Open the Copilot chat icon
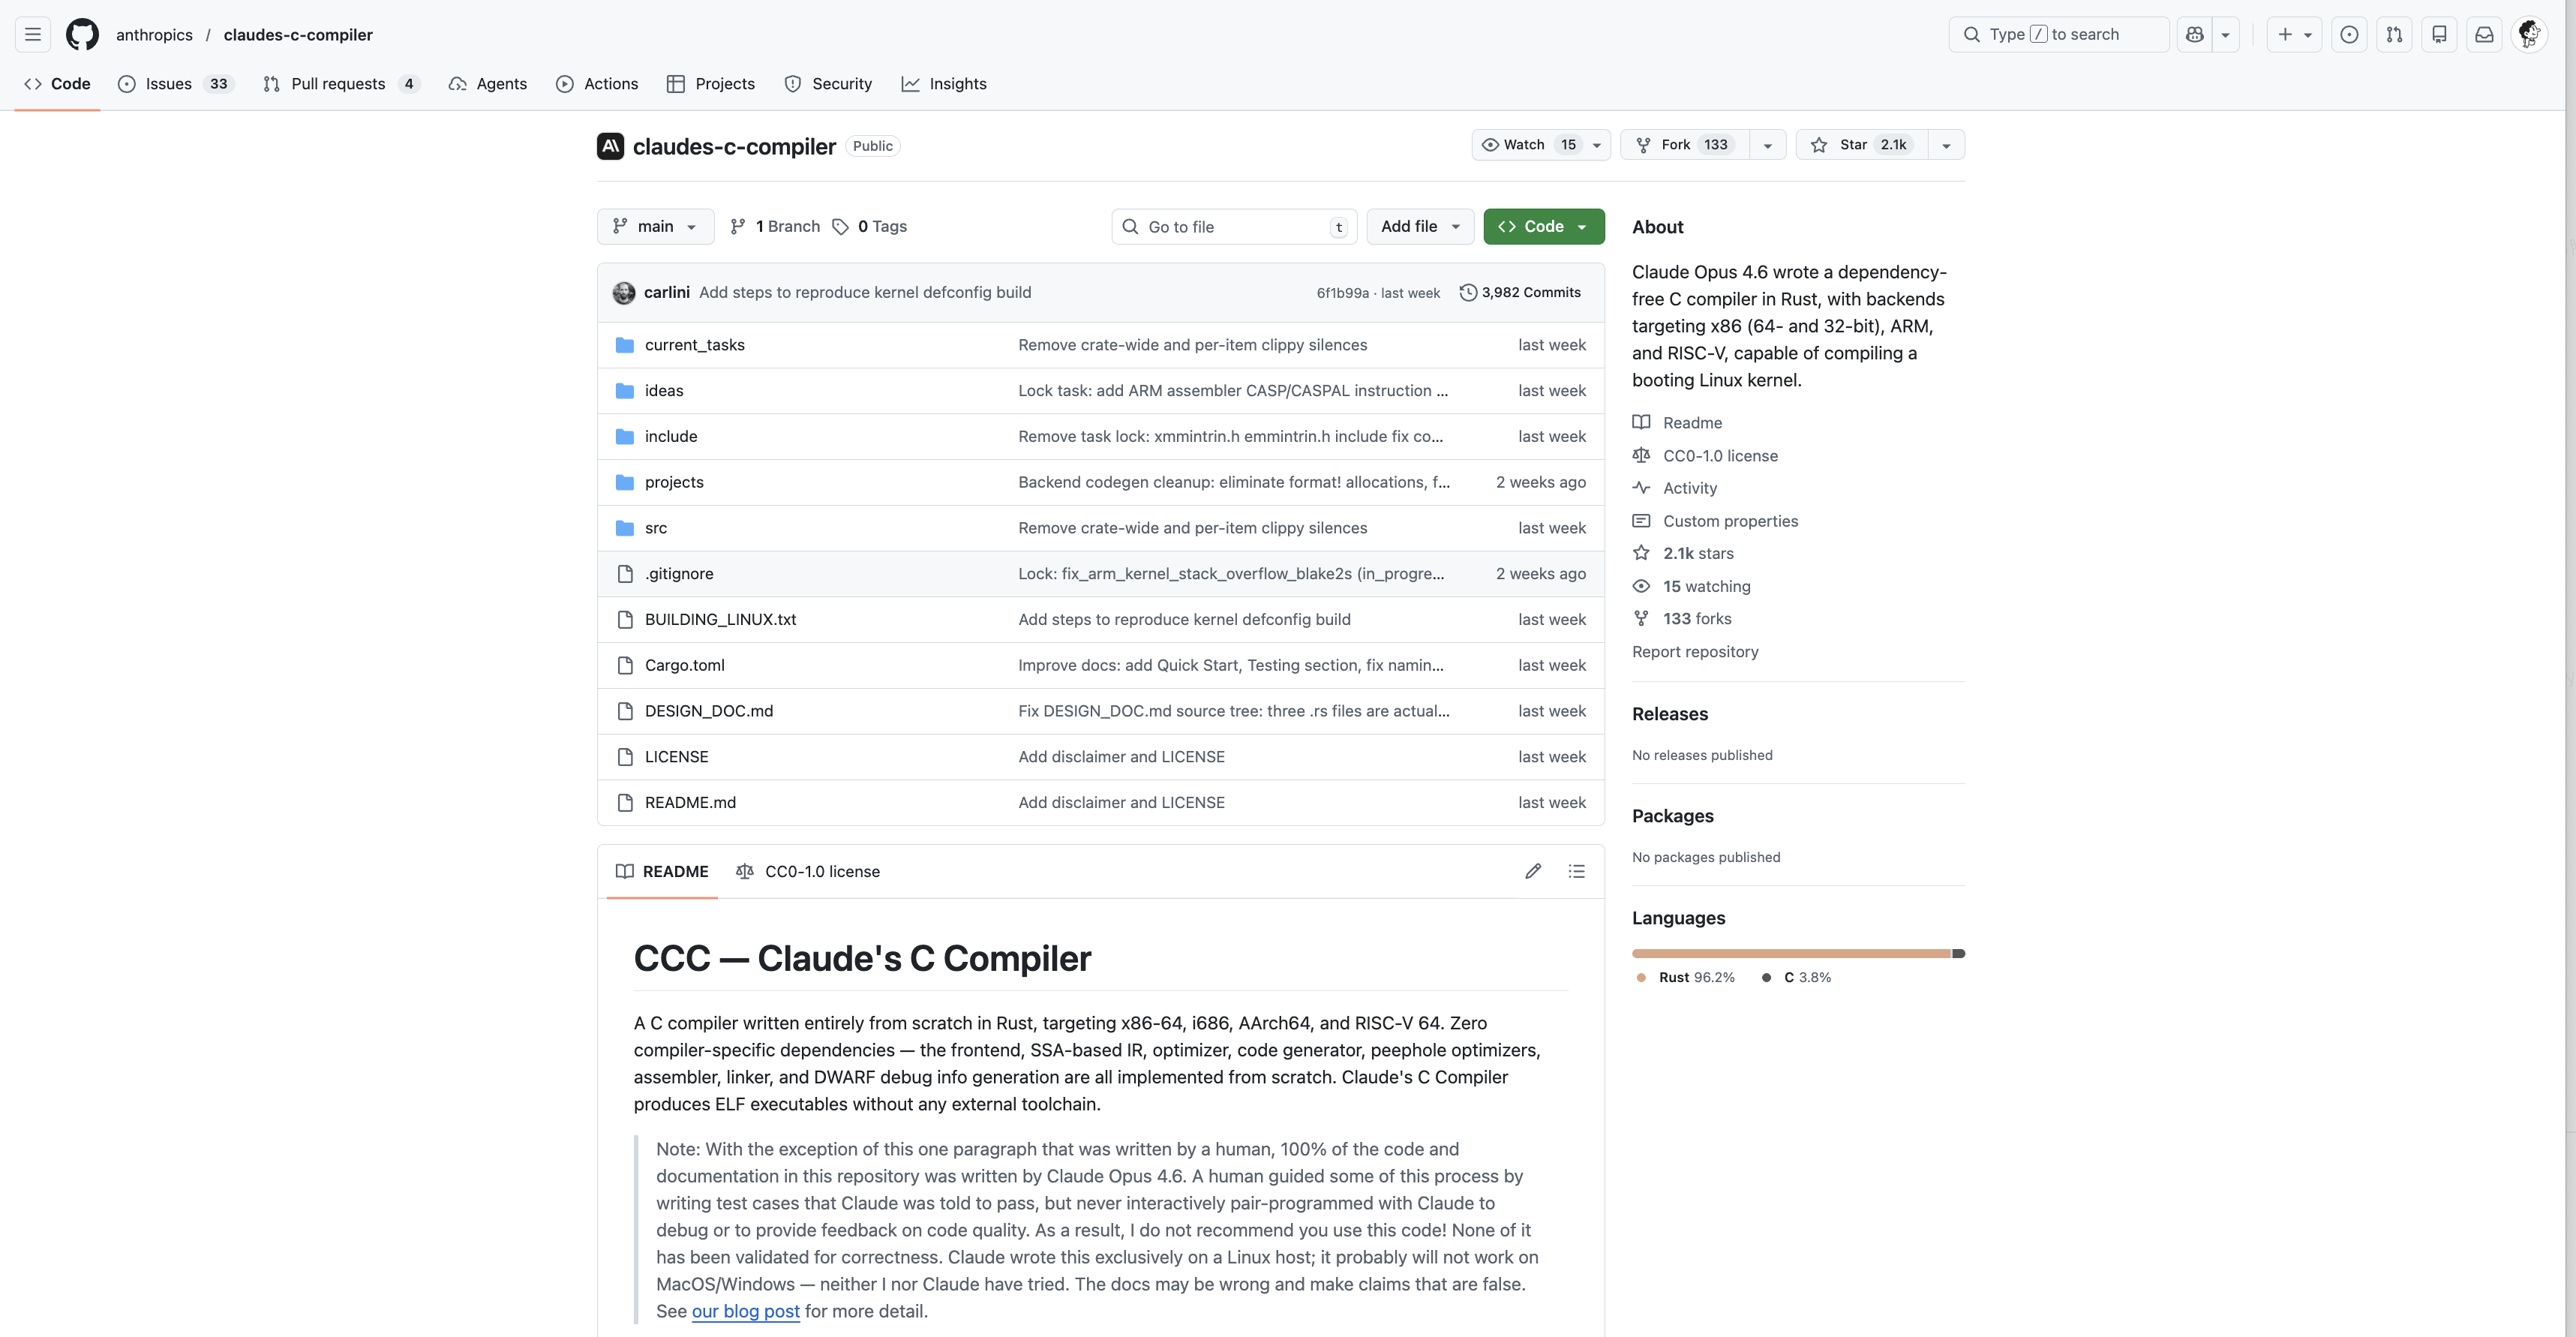The height and width of the screenshot is (1337, 2576). [x=2194, y=34]
